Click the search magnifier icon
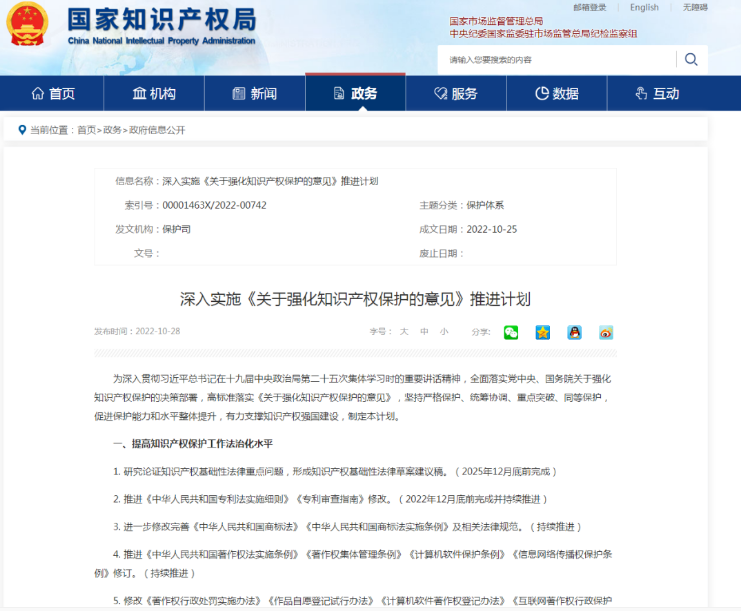This screenshot has height=611, width=741. tap(691, 60)
